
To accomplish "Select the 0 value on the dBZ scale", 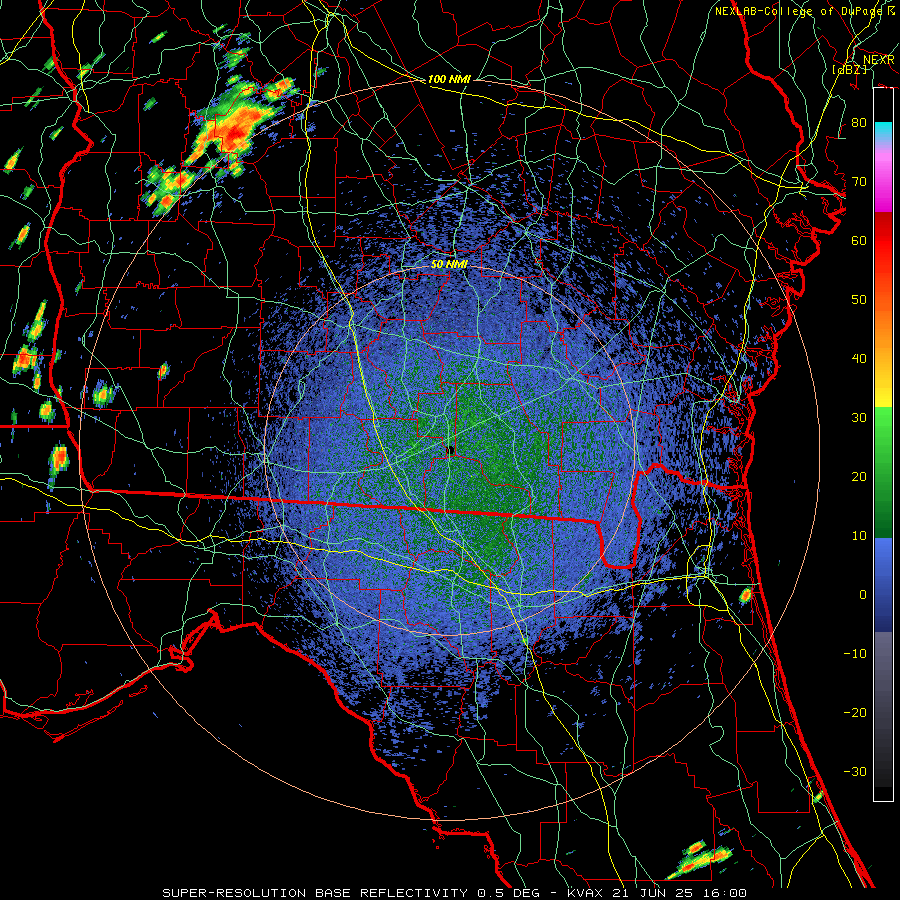I will click(x=863, y=595).
